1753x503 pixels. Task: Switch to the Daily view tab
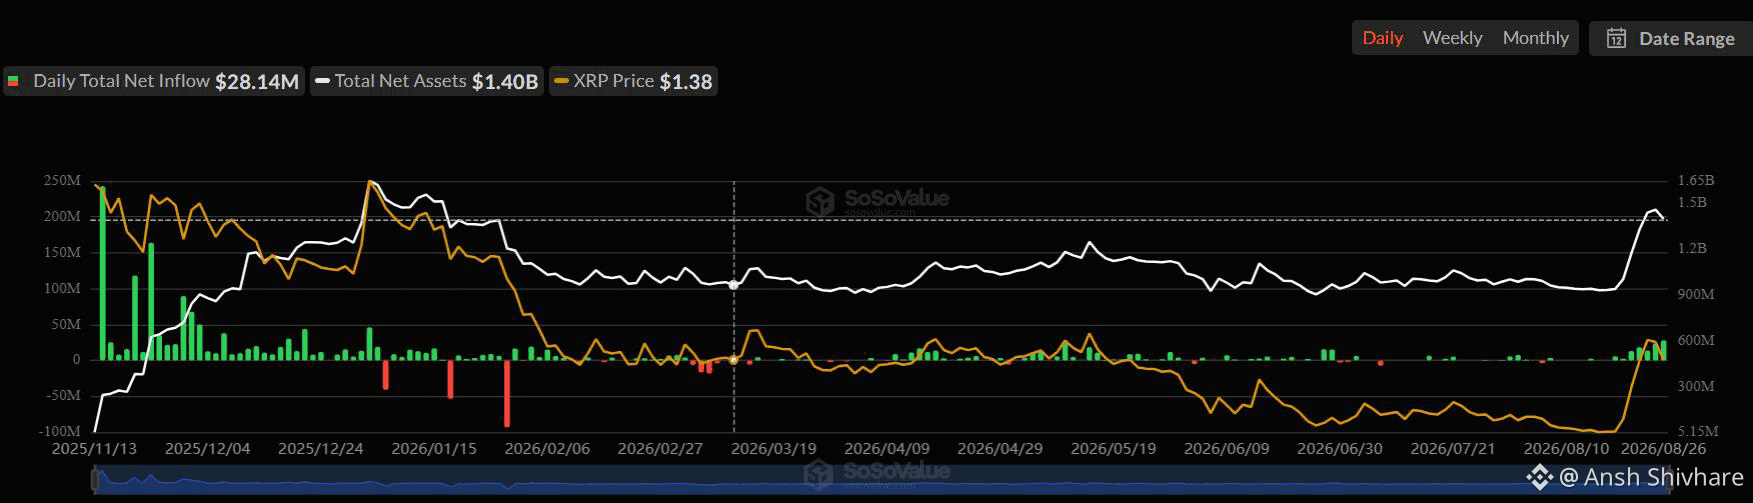[x=1383, y=38]
